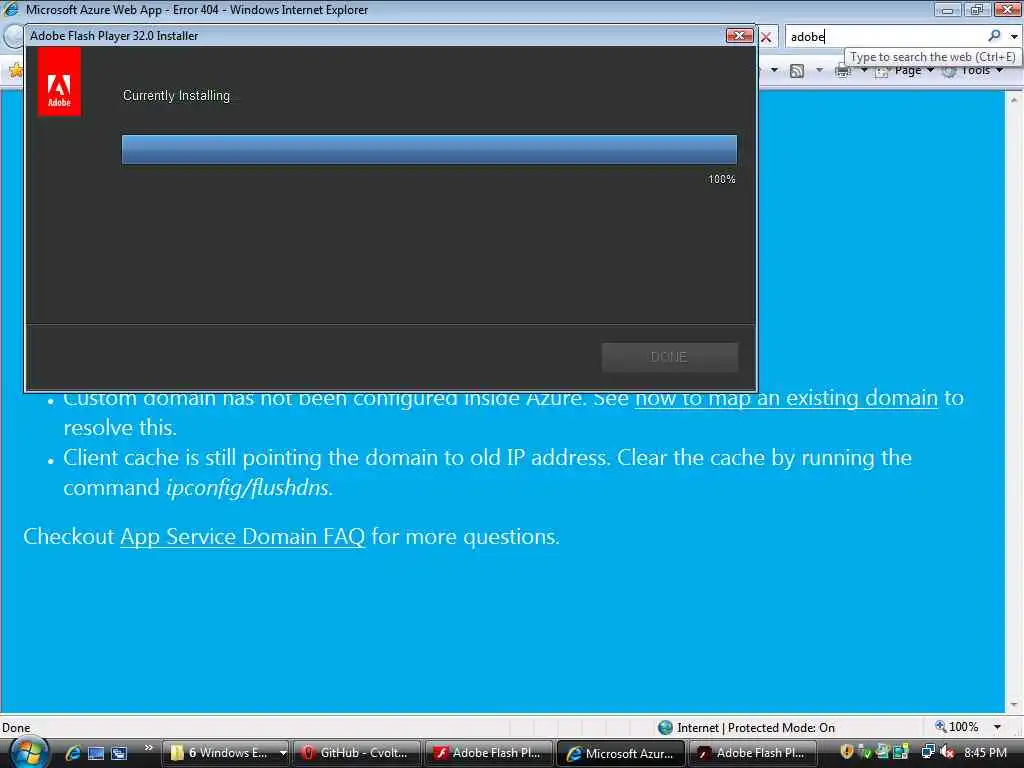This screenshot has height=768, width=1024.
Task: Expand the Windows Explorer group dropdown arrow
Action: [x=283, y=753]
